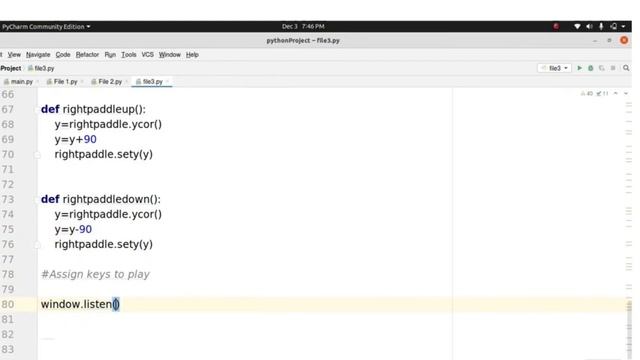
Task: Click the 'y=y+90' code line
Action: pos(76,140)
